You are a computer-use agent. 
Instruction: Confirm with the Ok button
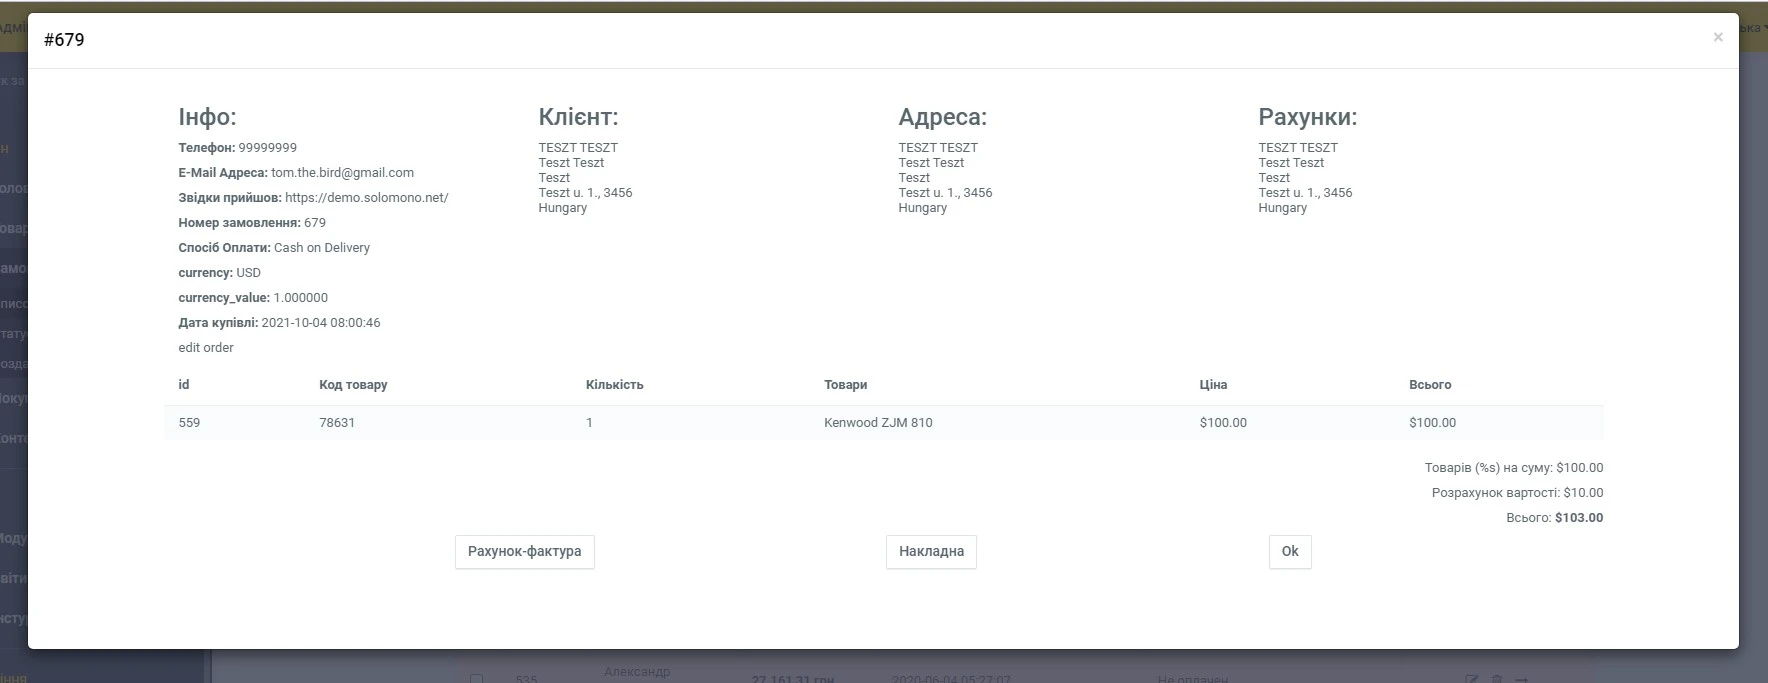[1289, 551]
